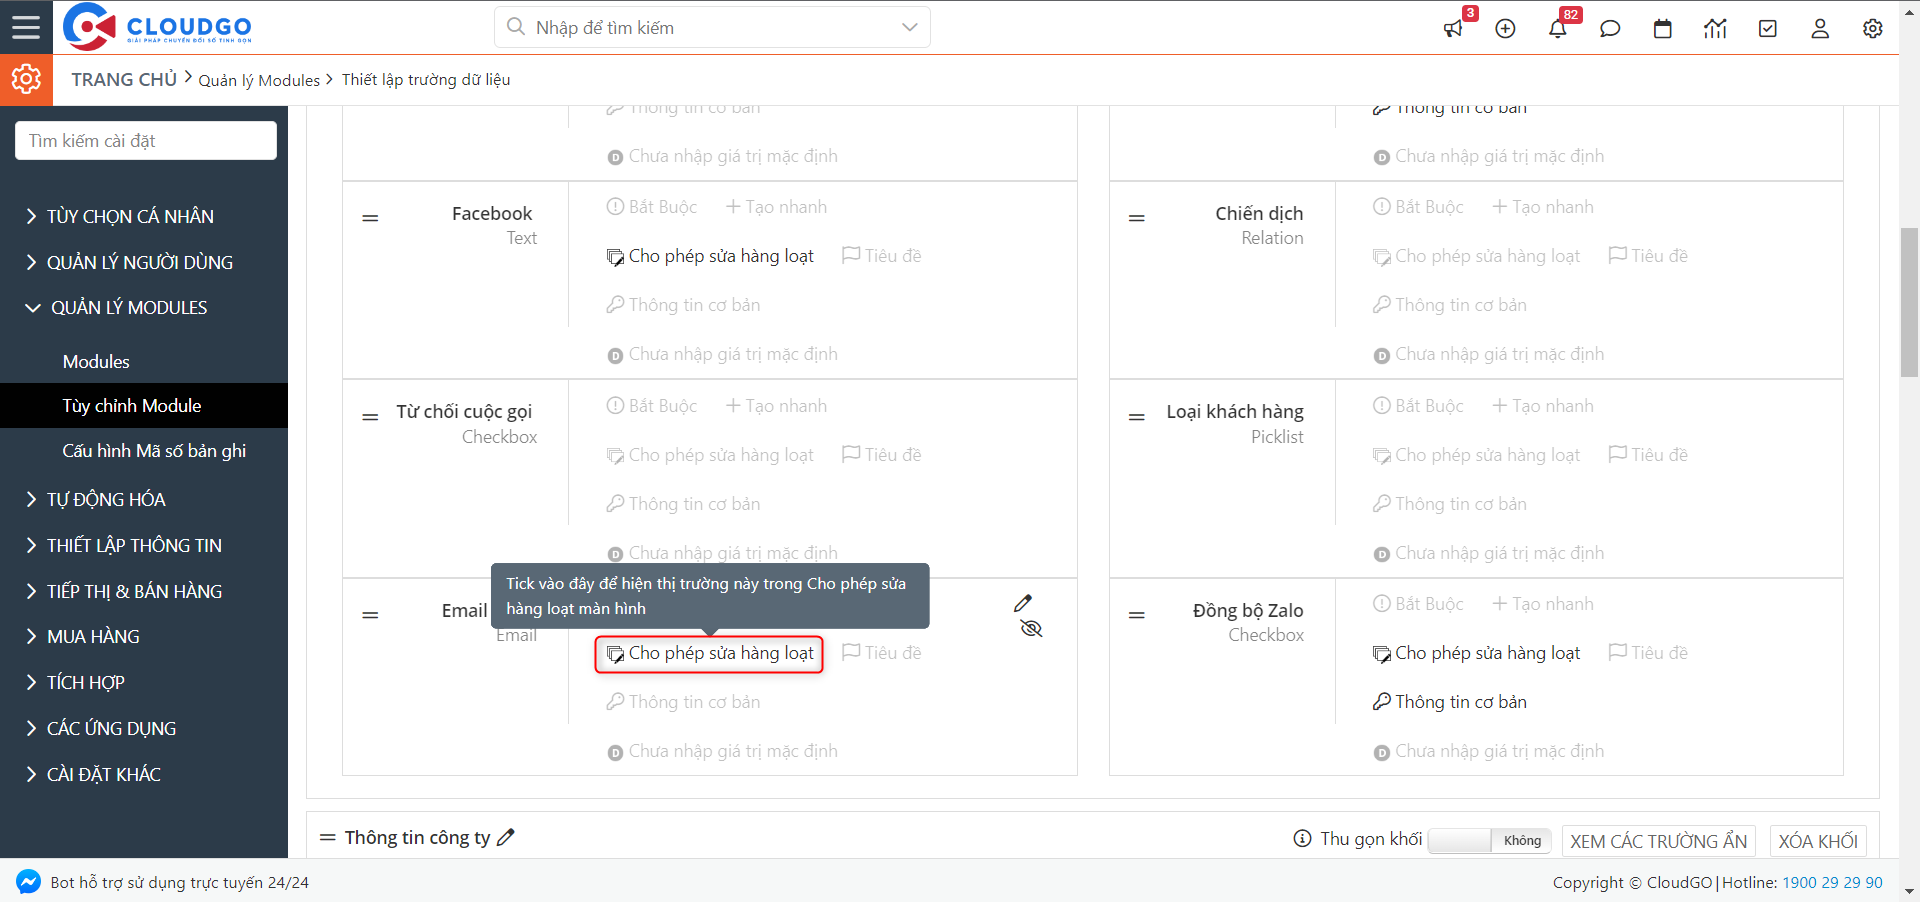Image resolution: width=1920 pixels, height=902 pixels.
Task: Collapse QUẢN LÝ MODULES section
Action: [x=128, y=308]
